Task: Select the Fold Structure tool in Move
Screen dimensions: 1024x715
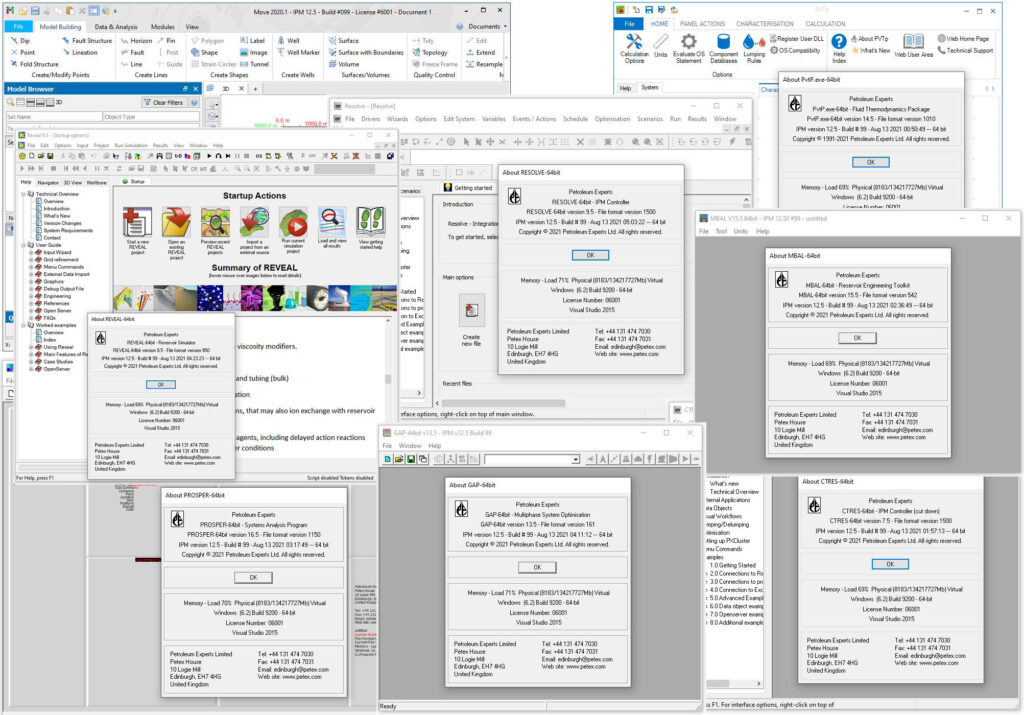Action: pos(38,64)
